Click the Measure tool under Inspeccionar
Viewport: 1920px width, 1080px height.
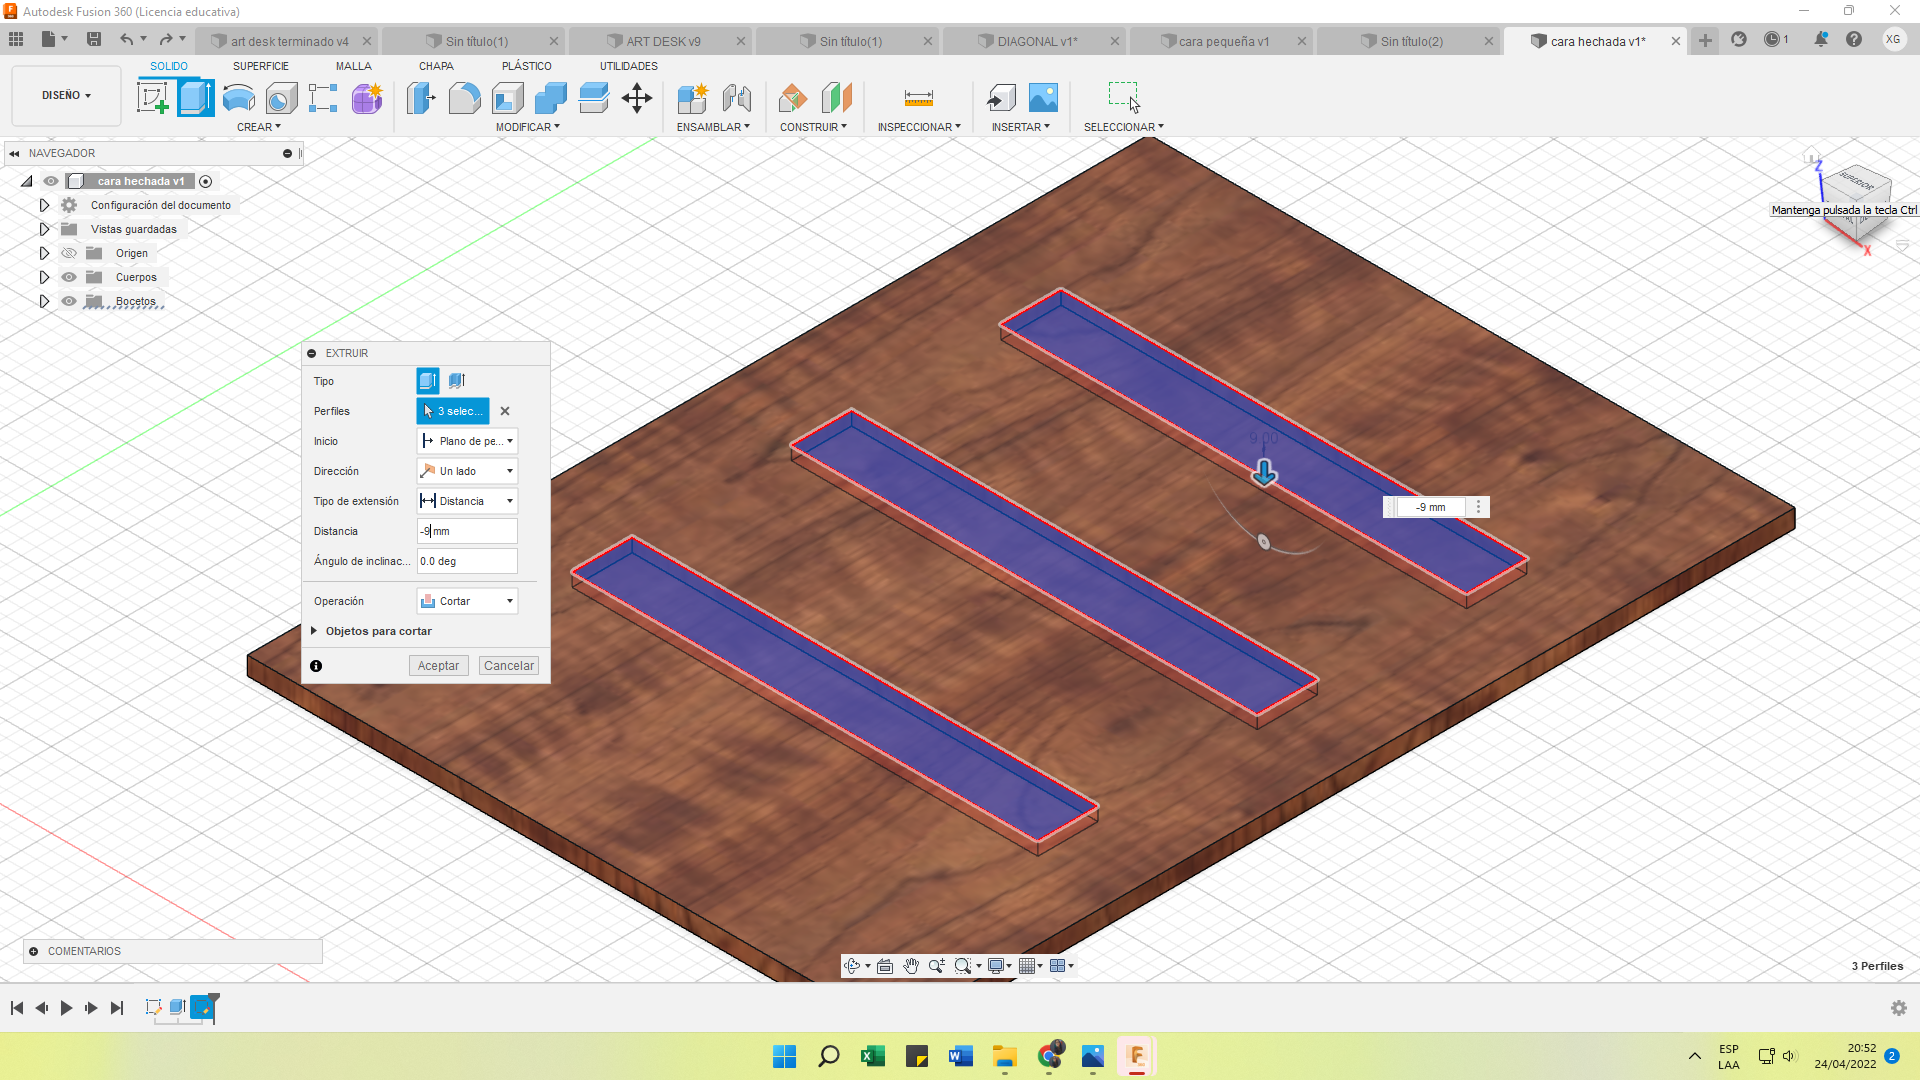918,98
